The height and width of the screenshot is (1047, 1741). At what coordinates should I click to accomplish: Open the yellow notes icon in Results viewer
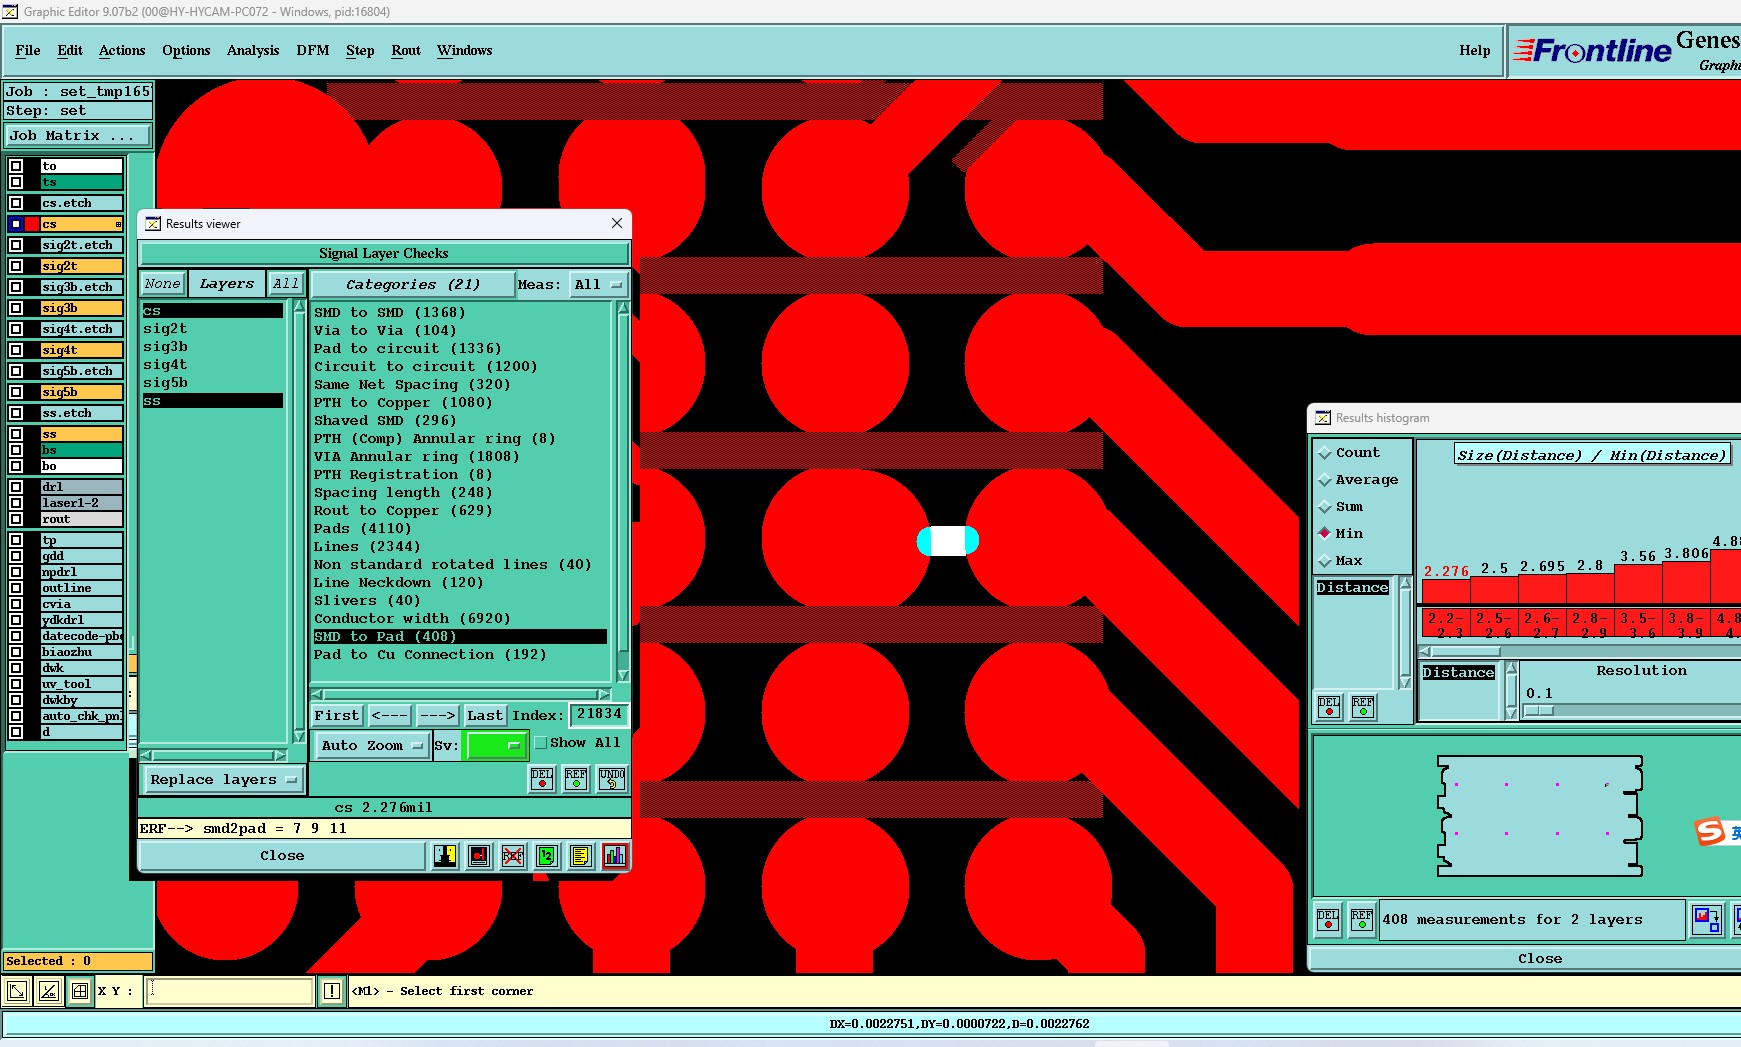(580, 856)
